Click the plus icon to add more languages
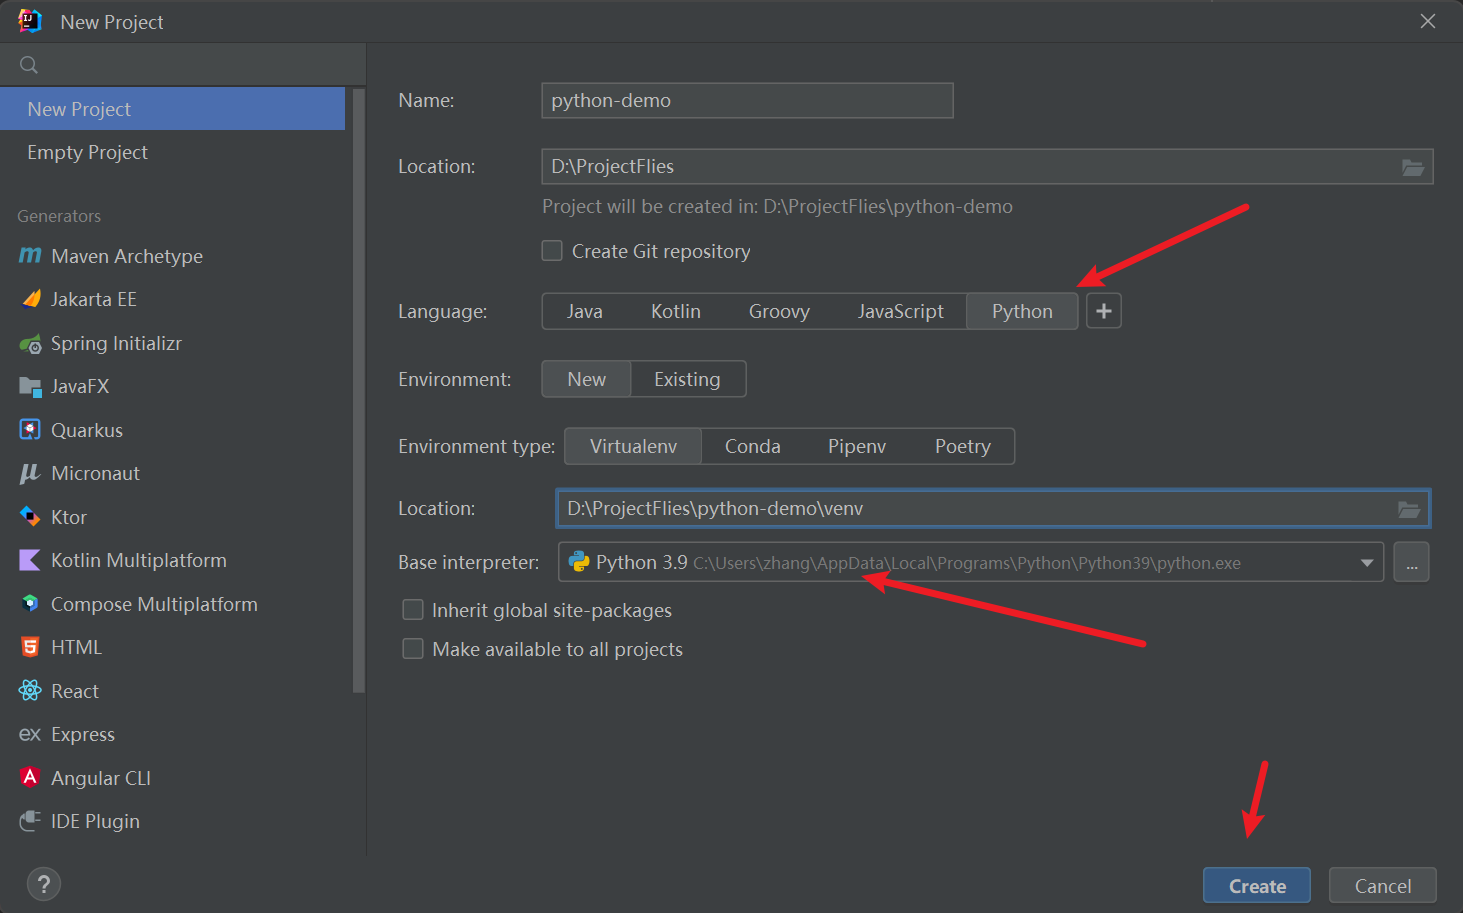This screenshot has width=1463, height=913. (1104, 311)
